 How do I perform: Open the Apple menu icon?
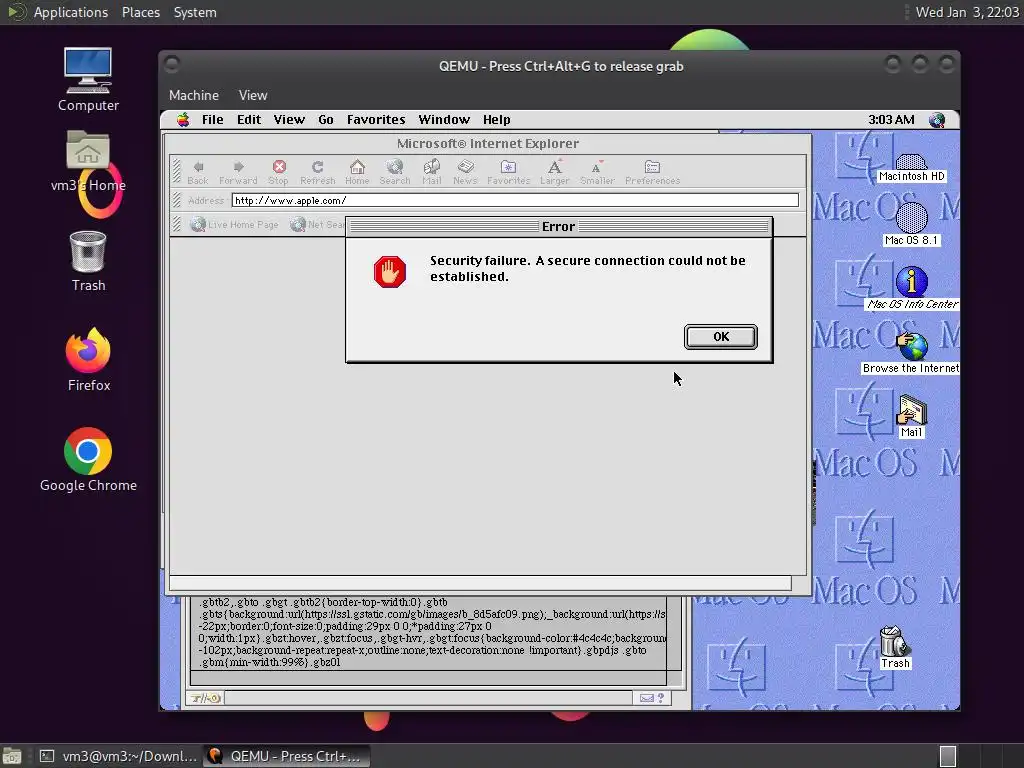[183, 120]
